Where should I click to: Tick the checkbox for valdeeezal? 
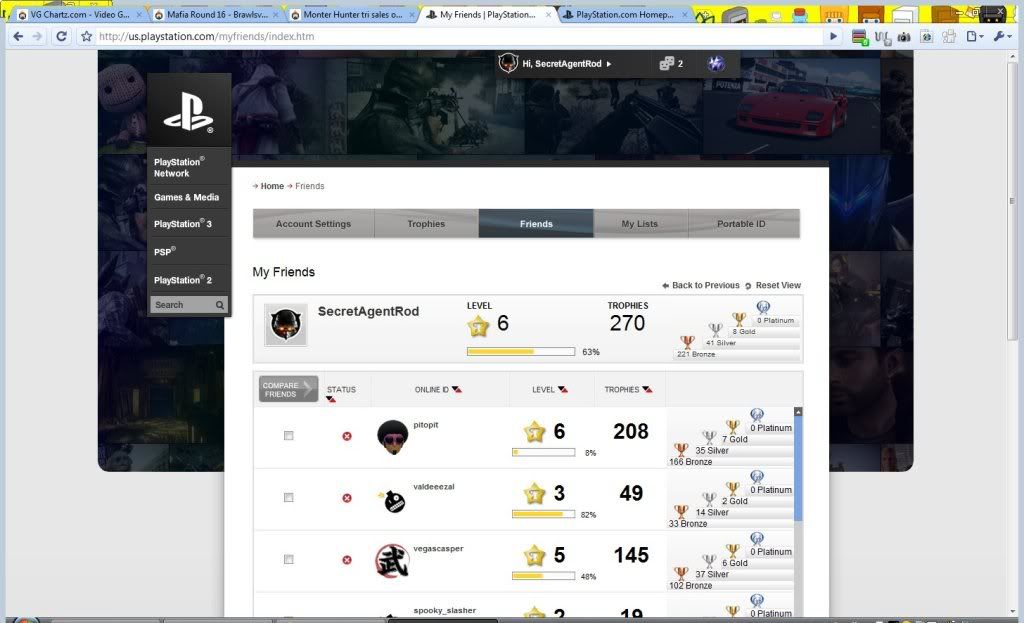coord(289,498)
